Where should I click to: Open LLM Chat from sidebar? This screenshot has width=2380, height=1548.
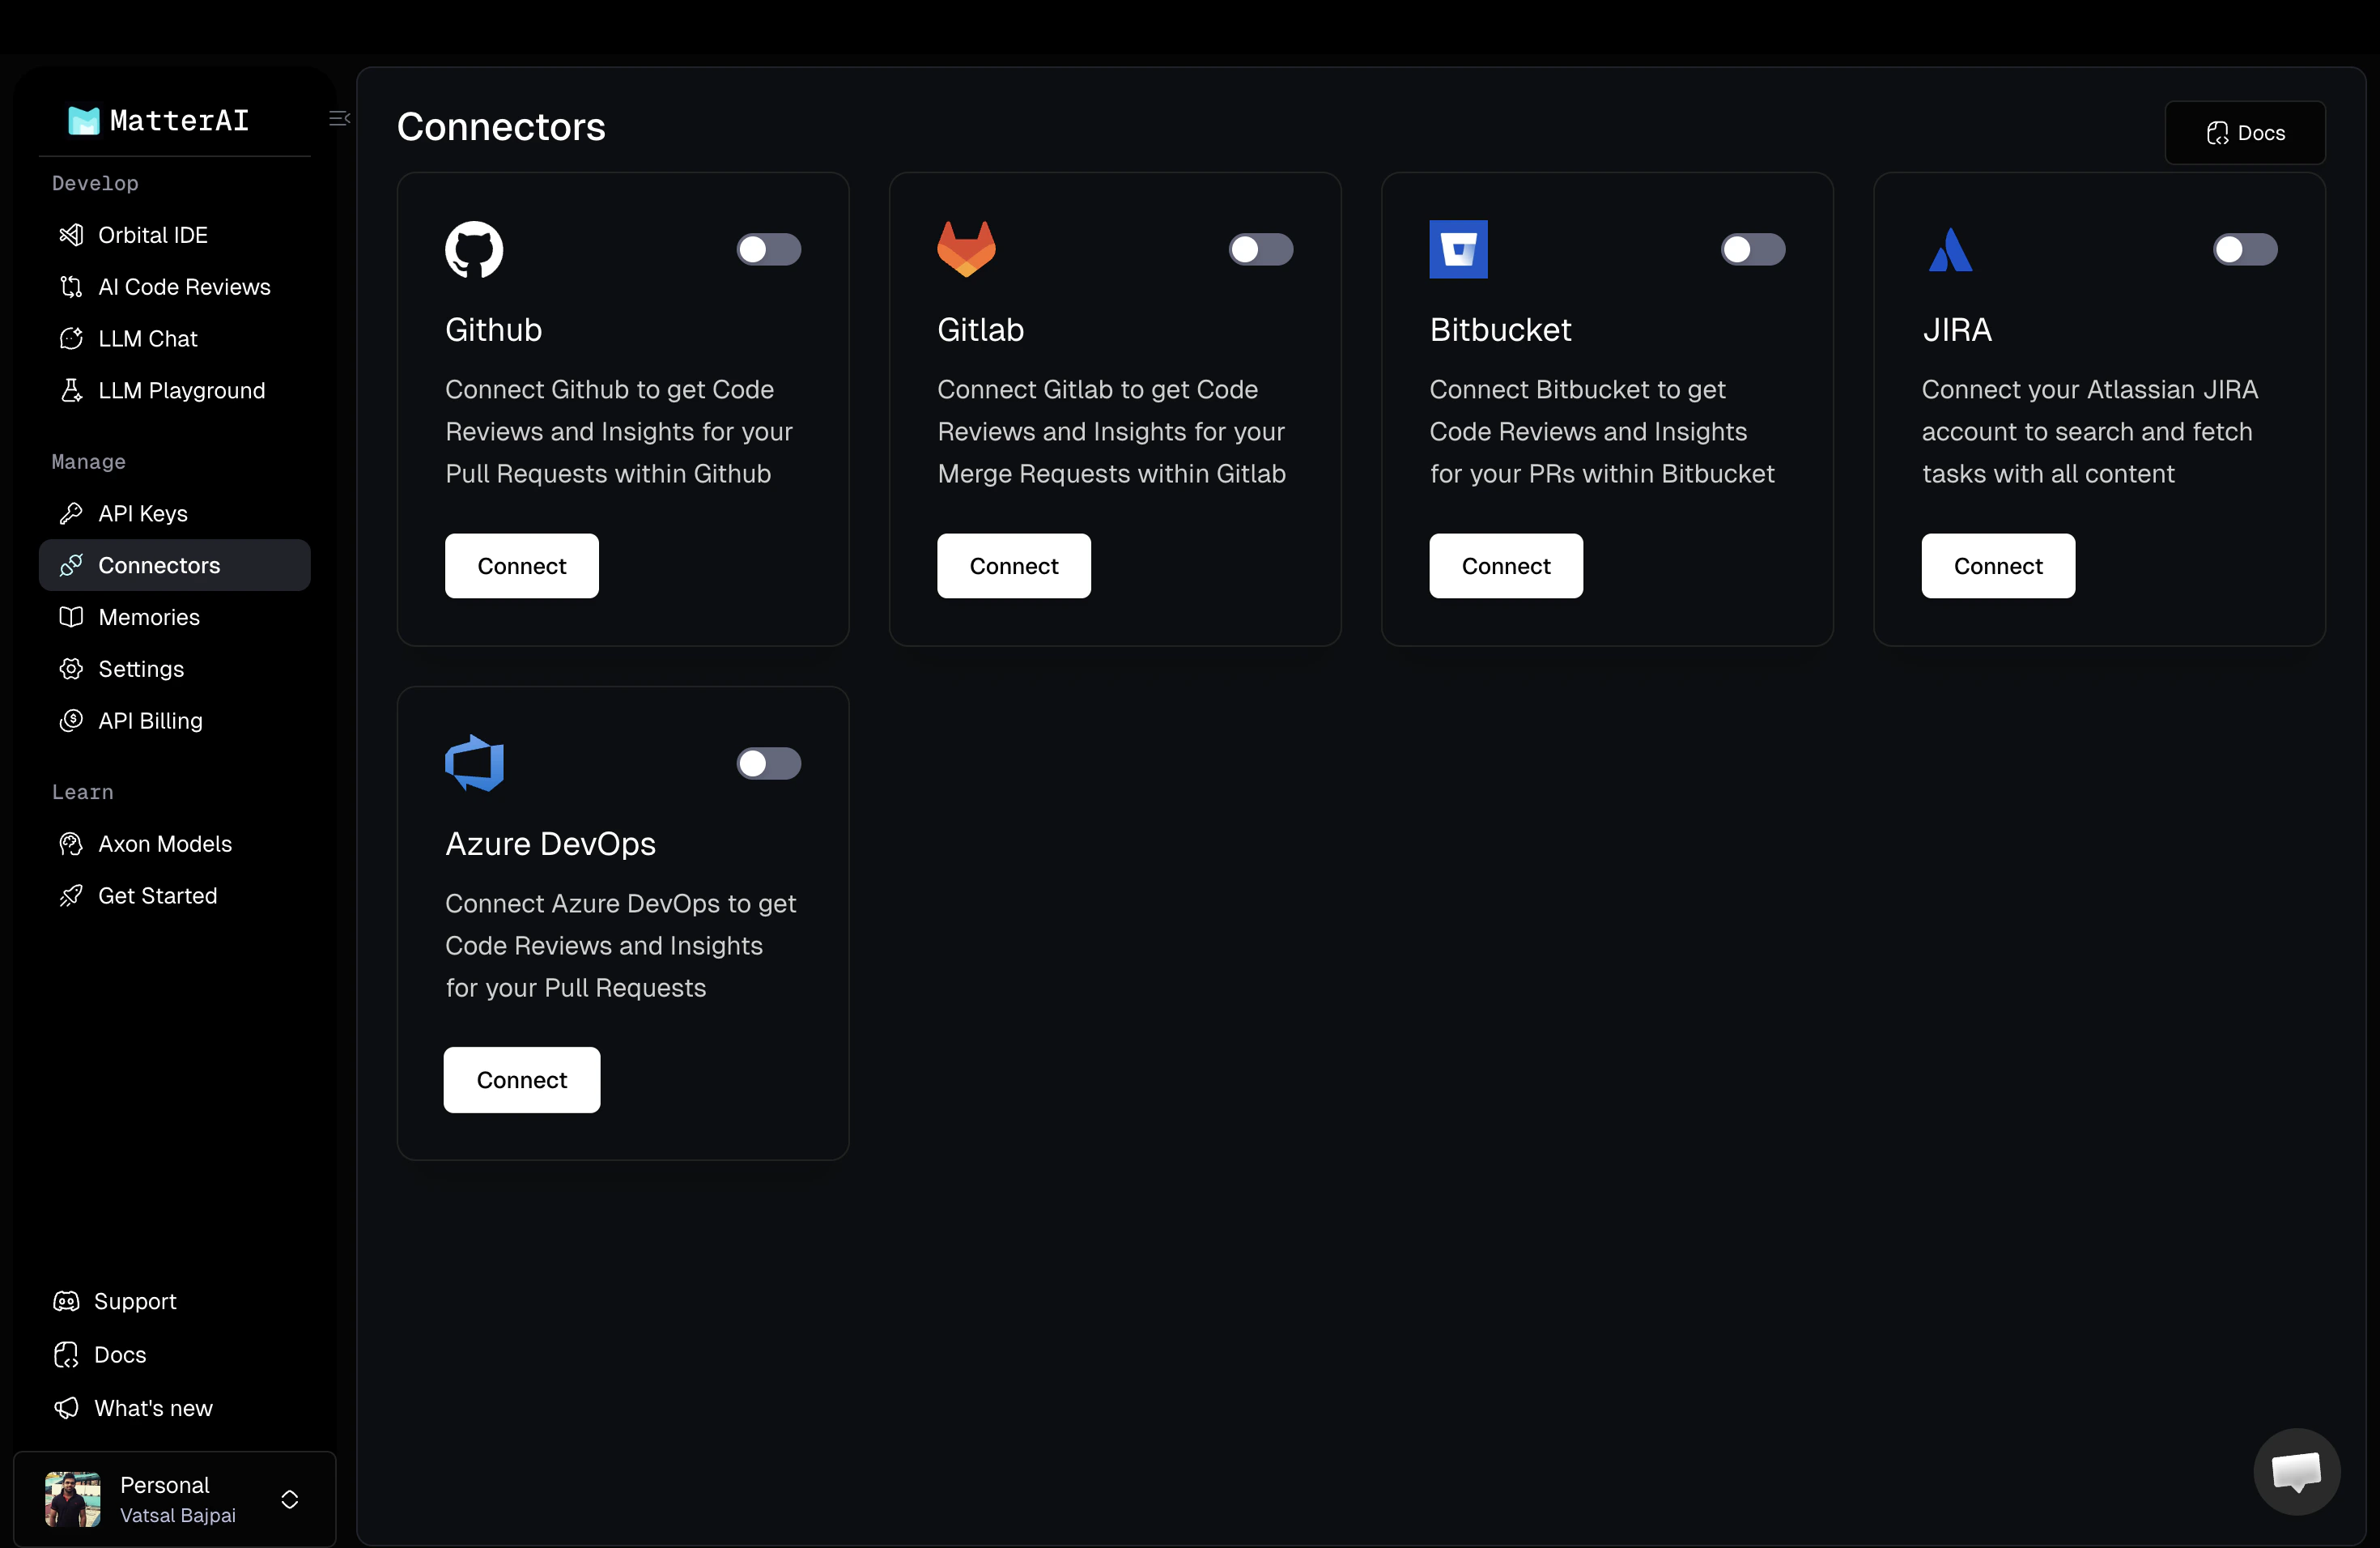click(x=147, y=339)
